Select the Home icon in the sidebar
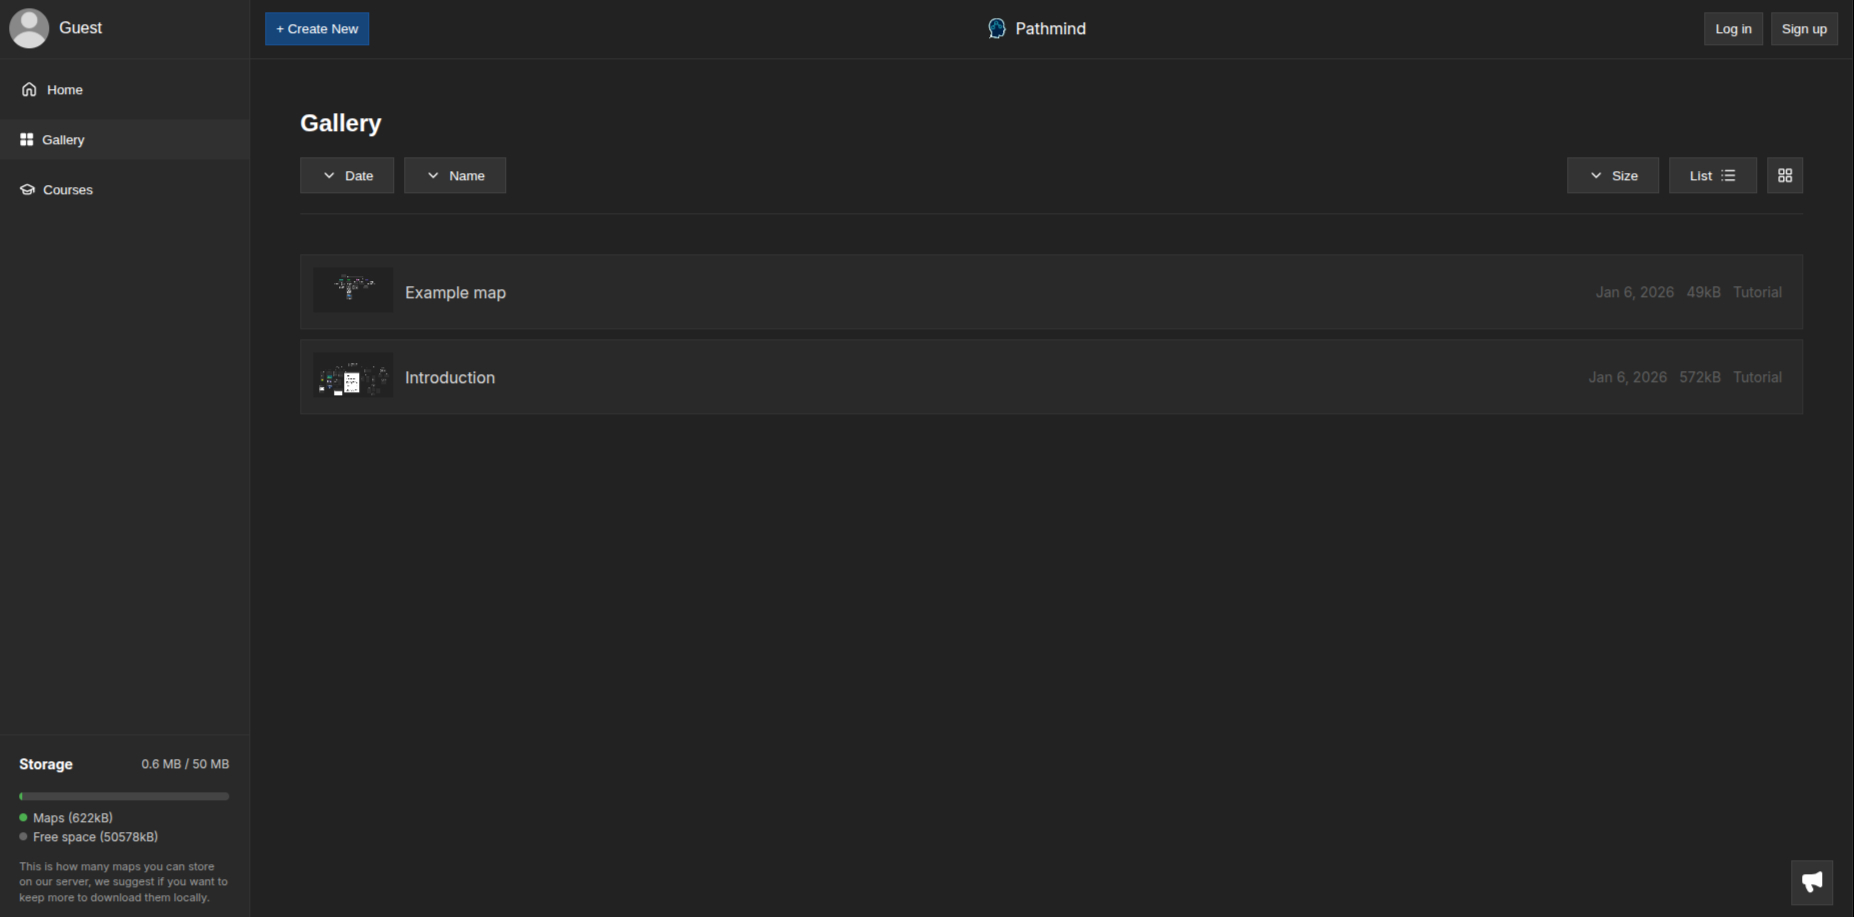This screenshot has width=1854, height=917. coord(29,89)
